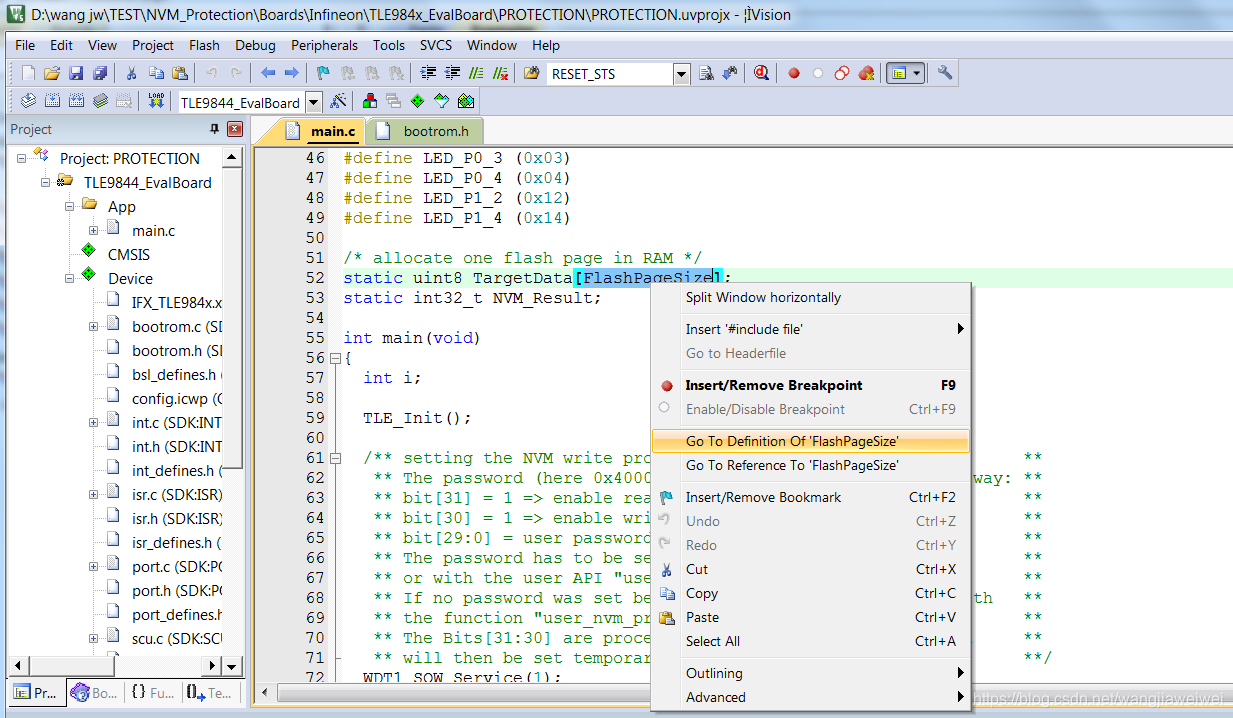
Task: Collapse code fold at line 56
Action: click(336, 358)
